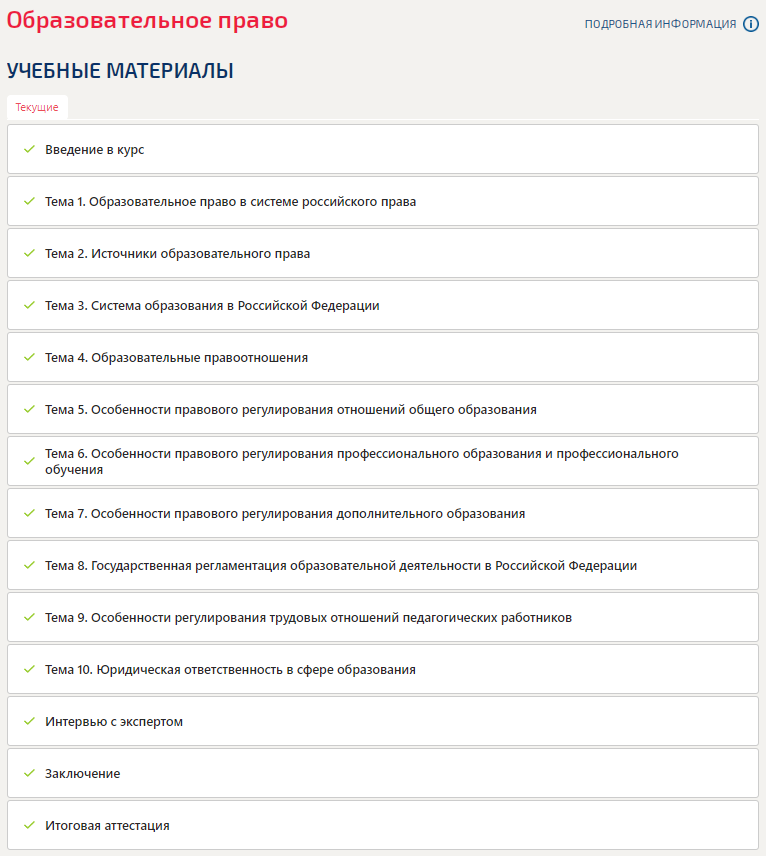The image size is (766, 856).
Task: Open Тема 9 about педагогических работников
Action: point(308,618)
